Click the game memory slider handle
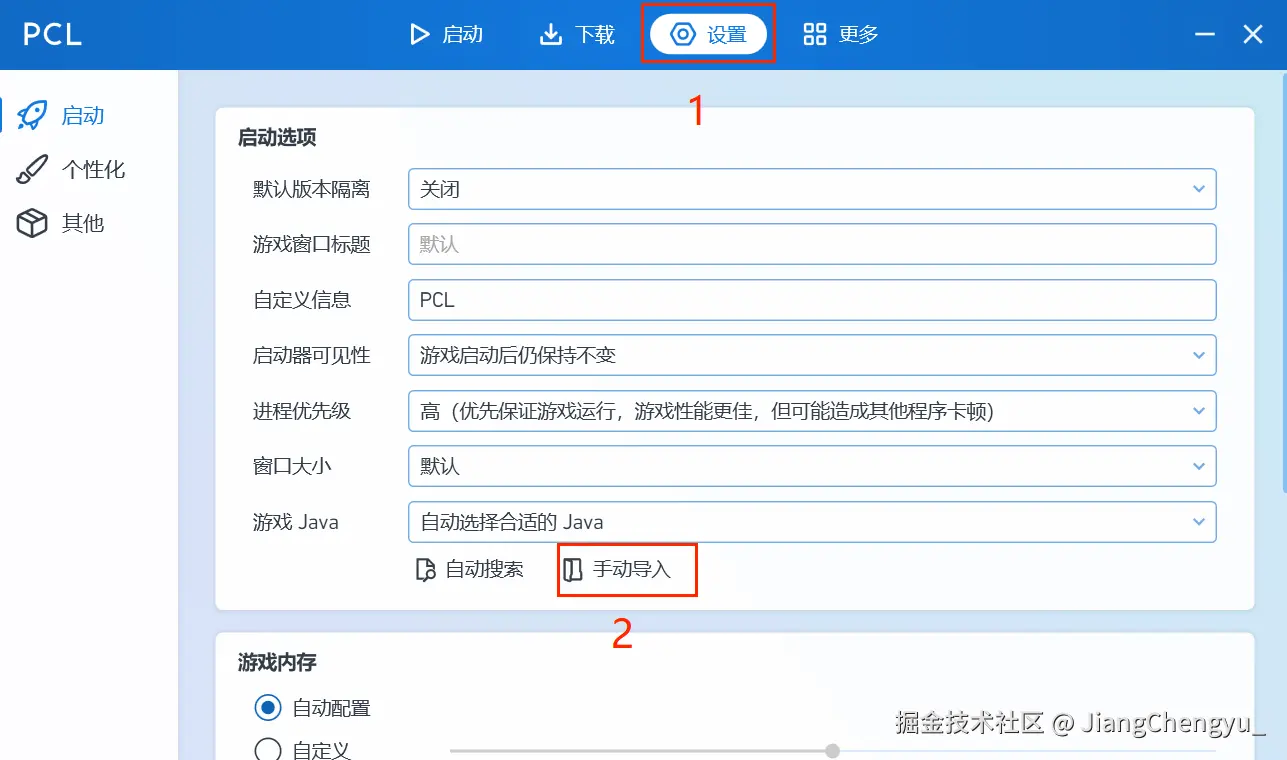 832,750
